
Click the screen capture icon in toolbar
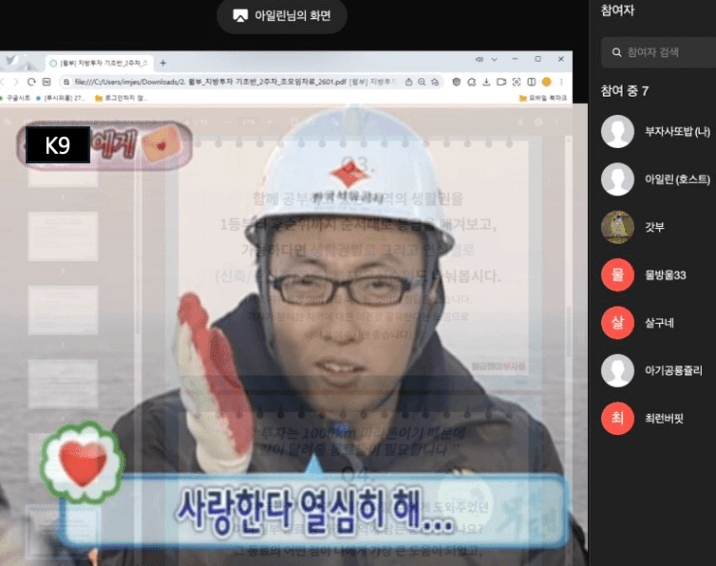tap(516, 82)
